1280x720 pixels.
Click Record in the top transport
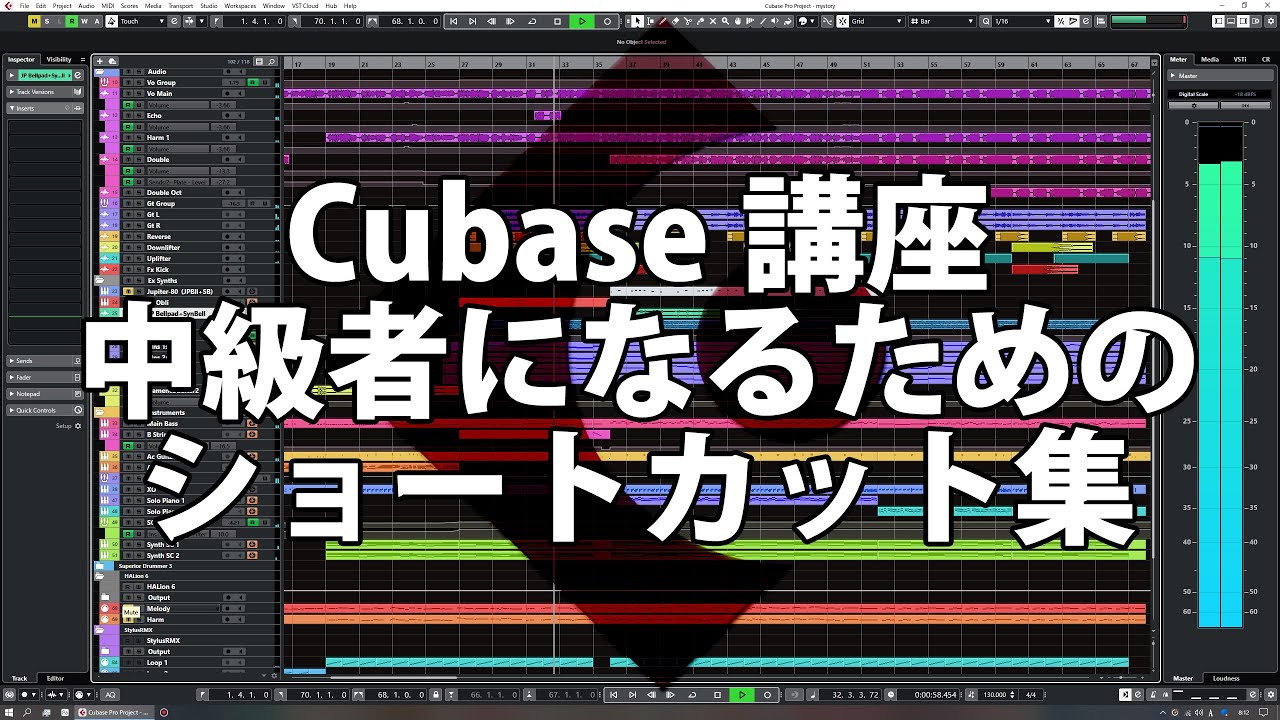tap(607, 21)
